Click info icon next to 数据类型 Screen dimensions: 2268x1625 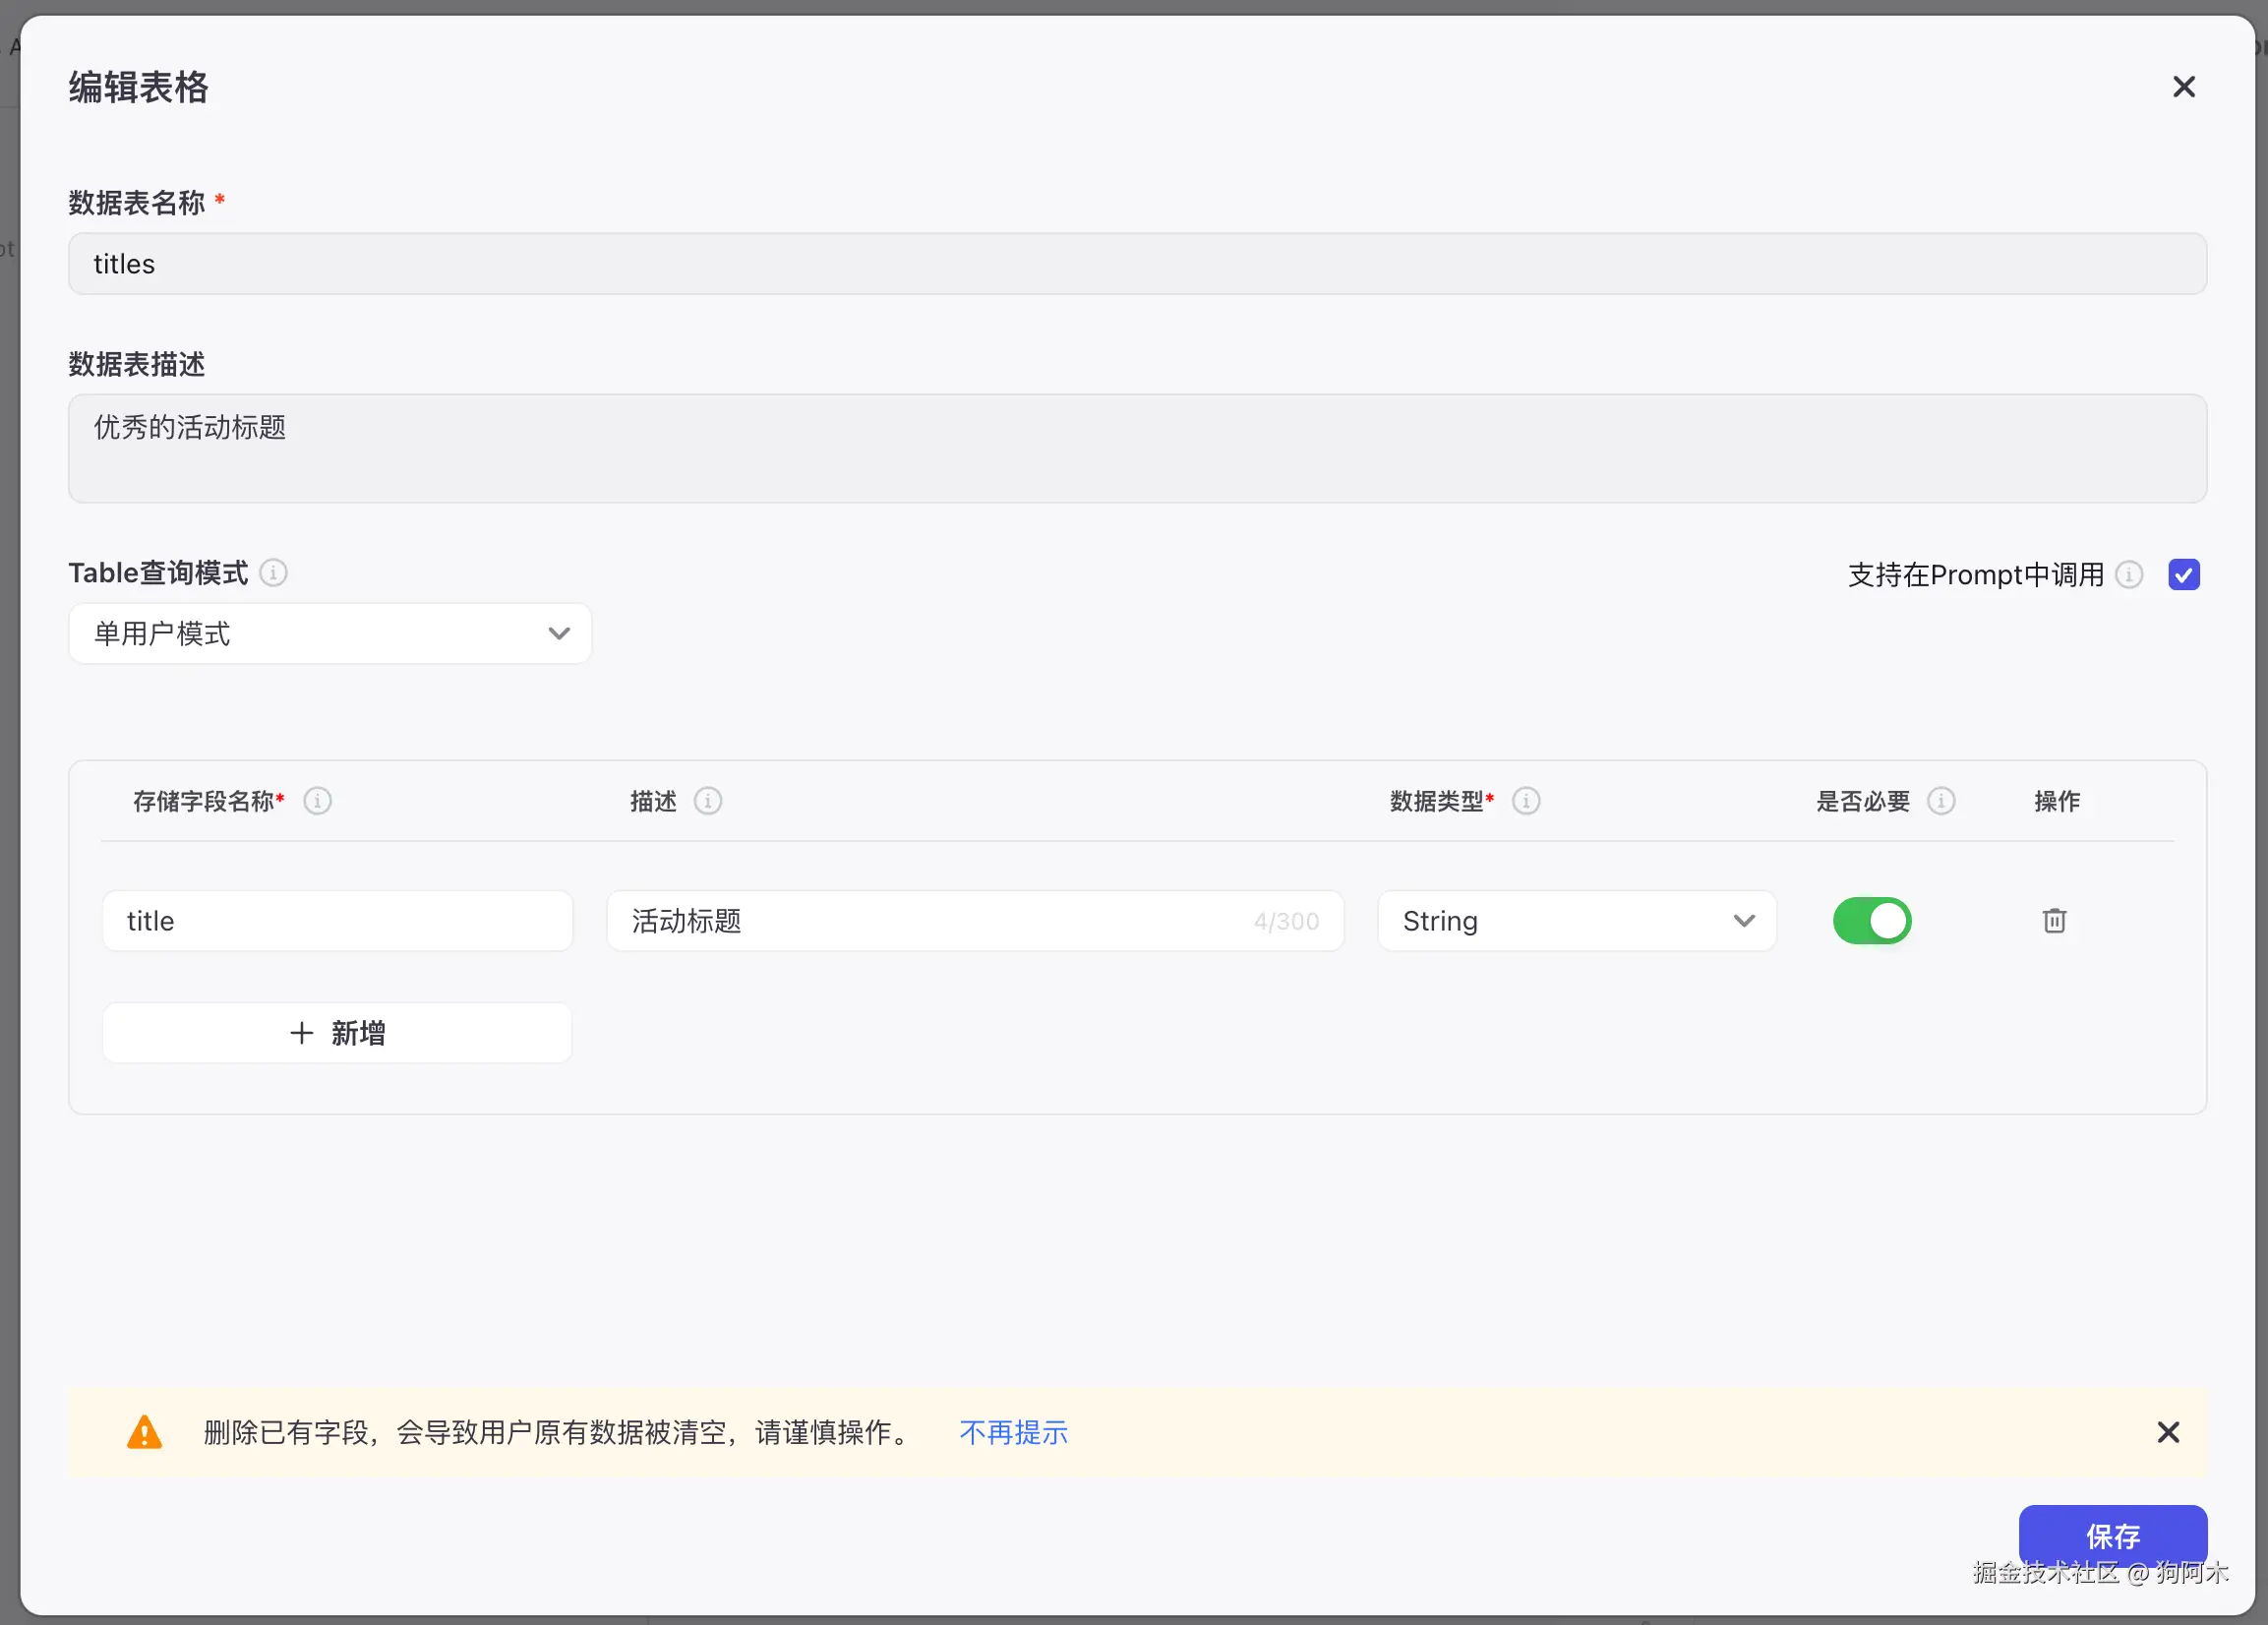(x=1526, y=801)
